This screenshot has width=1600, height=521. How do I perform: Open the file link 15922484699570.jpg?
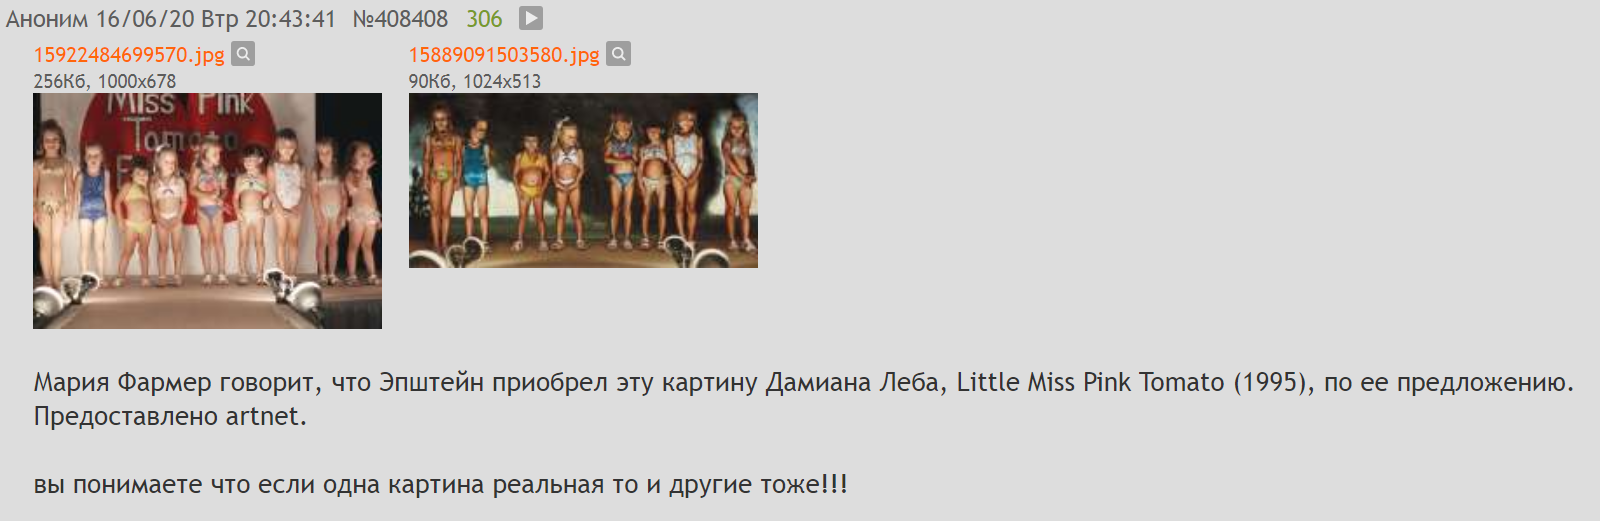coord(129,55)
